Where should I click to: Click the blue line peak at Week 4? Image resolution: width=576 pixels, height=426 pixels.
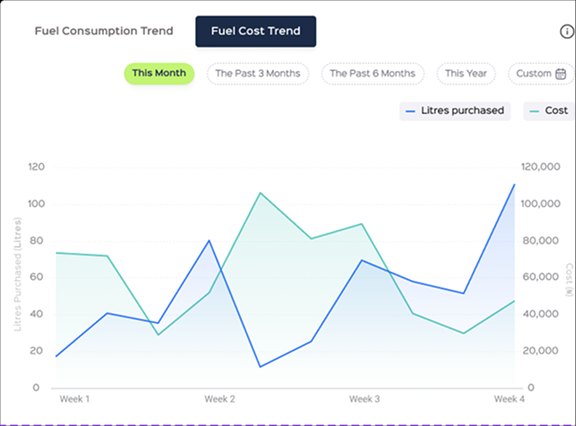[514, 184]
